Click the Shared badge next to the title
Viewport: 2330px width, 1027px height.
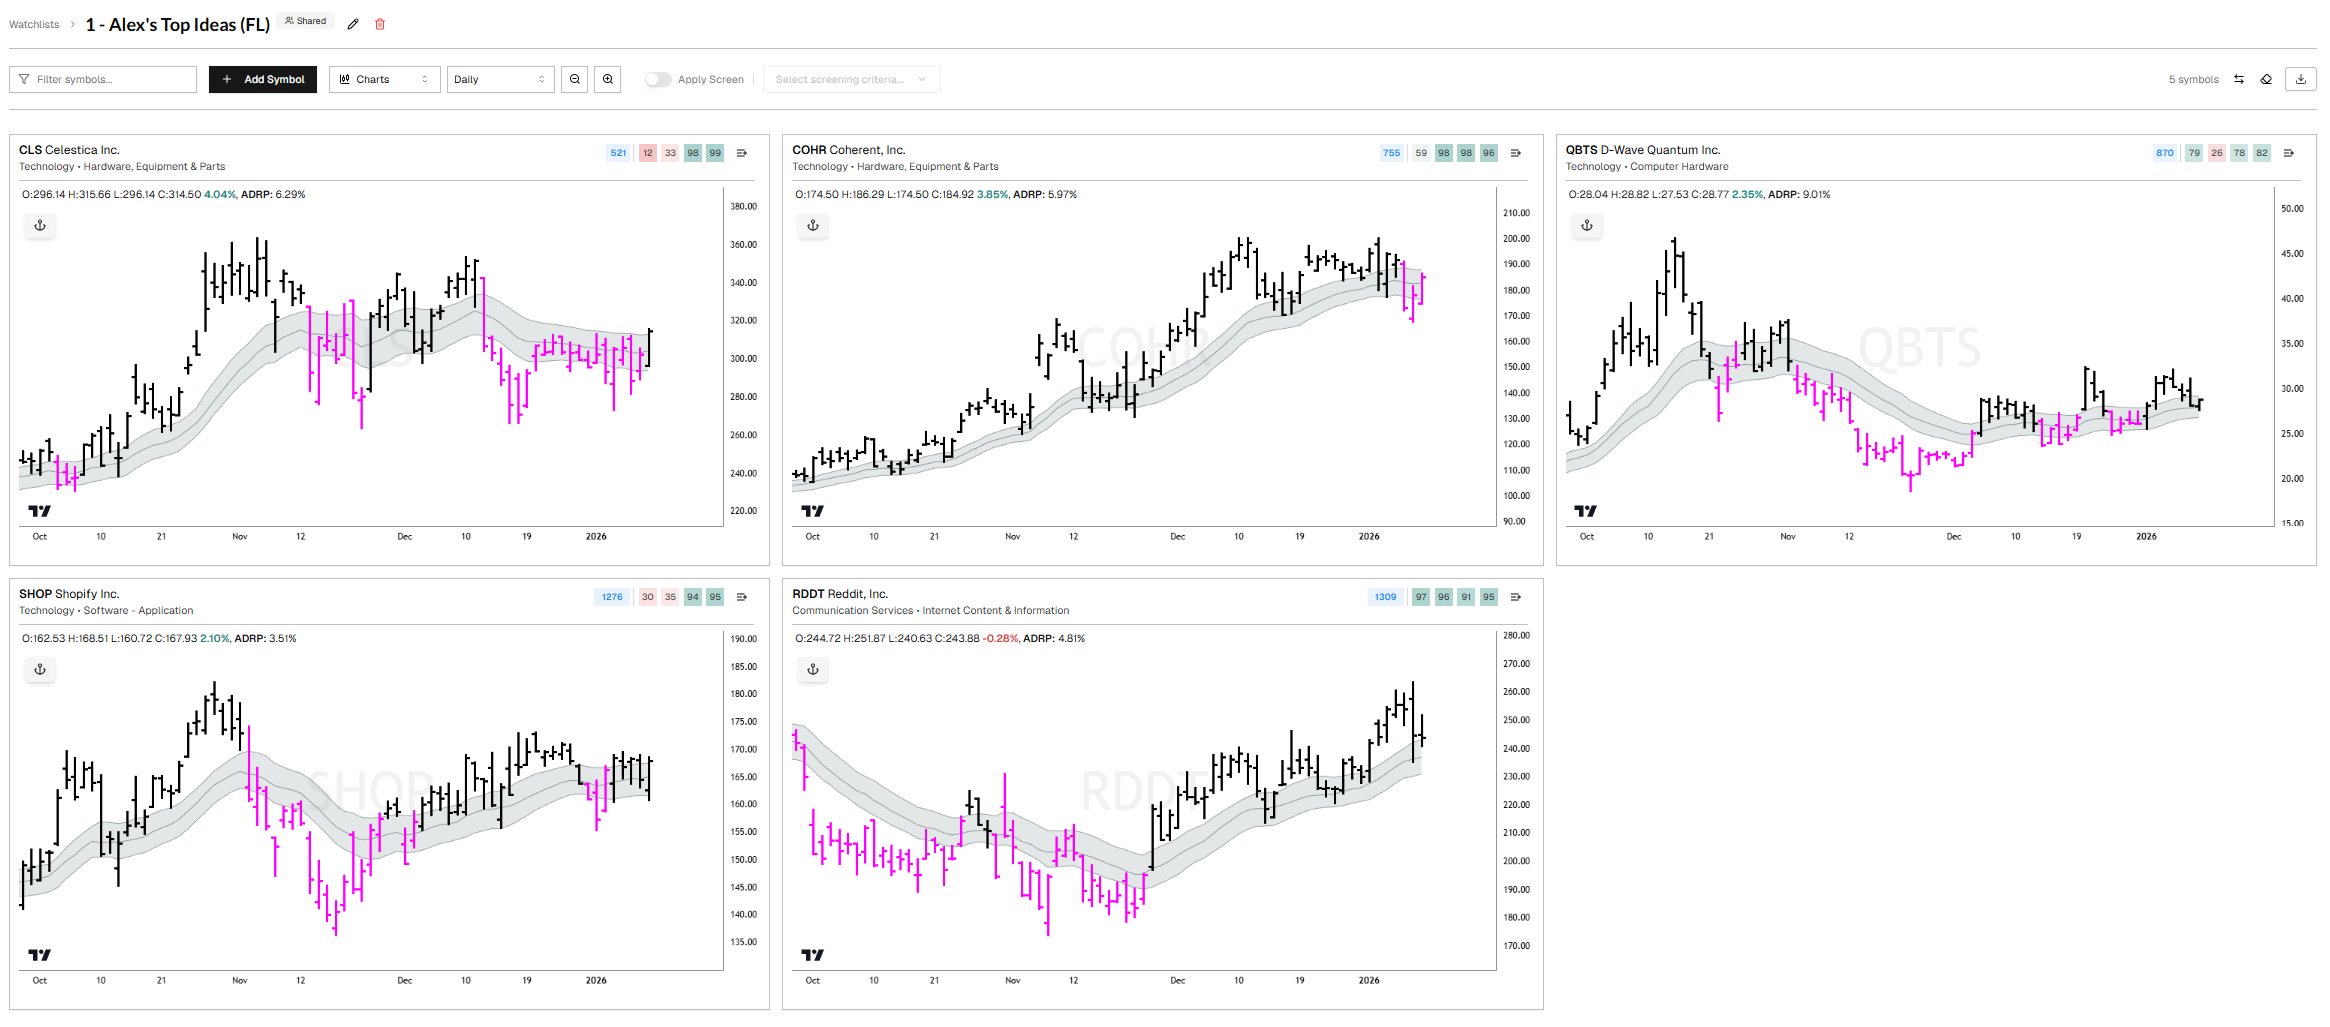305,20
